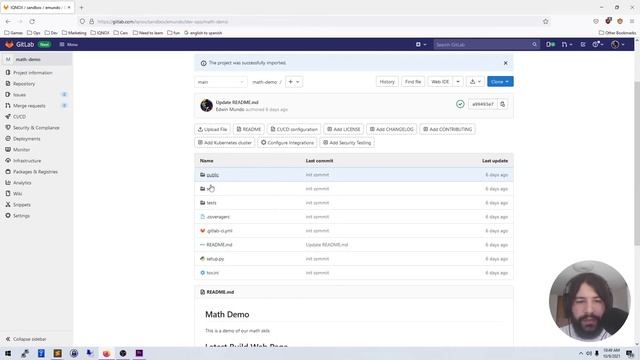
Task: Open the Web IDE button
Action: click(x=440, y=82)
